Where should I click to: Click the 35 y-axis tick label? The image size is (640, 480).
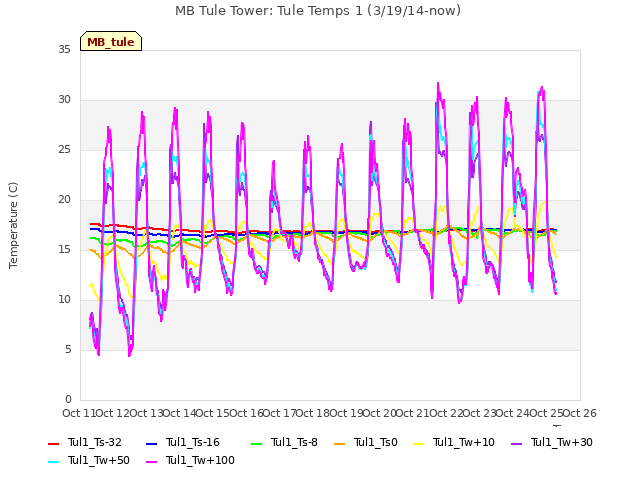pos(64,50)
